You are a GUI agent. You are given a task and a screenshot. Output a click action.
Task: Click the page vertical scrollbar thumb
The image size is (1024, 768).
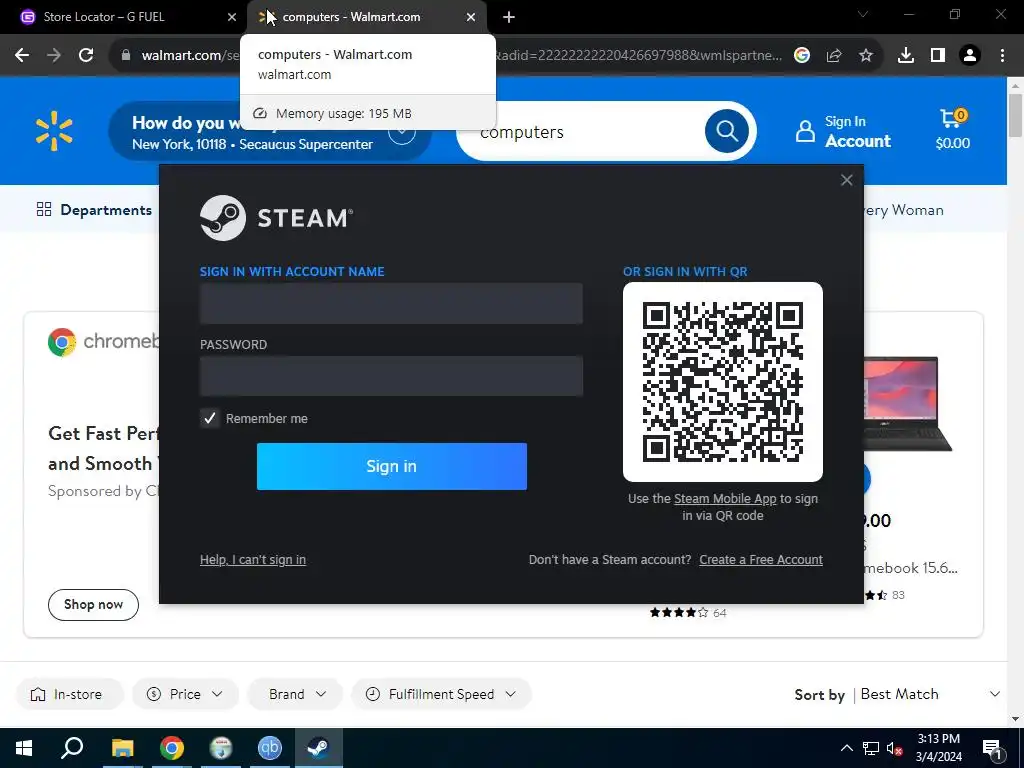coord(1015,115)
